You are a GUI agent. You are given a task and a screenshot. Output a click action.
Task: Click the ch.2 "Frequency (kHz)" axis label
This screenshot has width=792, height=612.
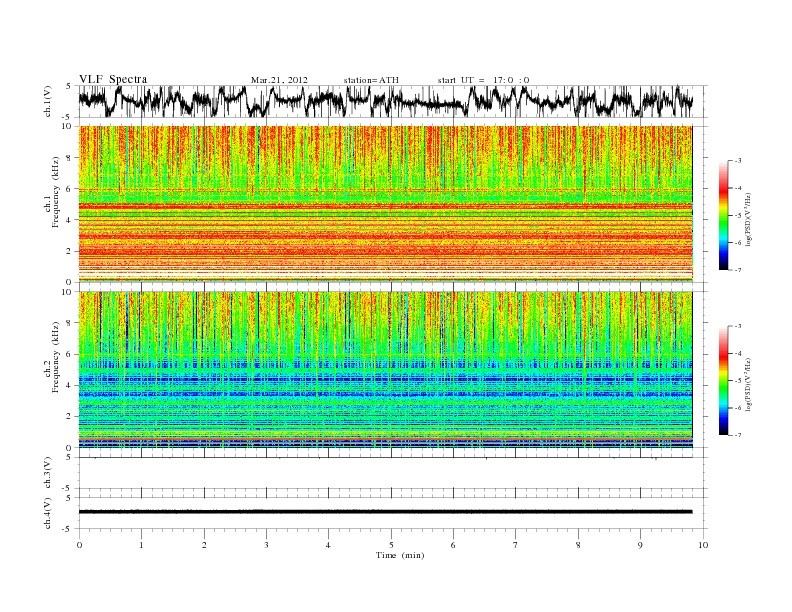click(x=56, y=358)
